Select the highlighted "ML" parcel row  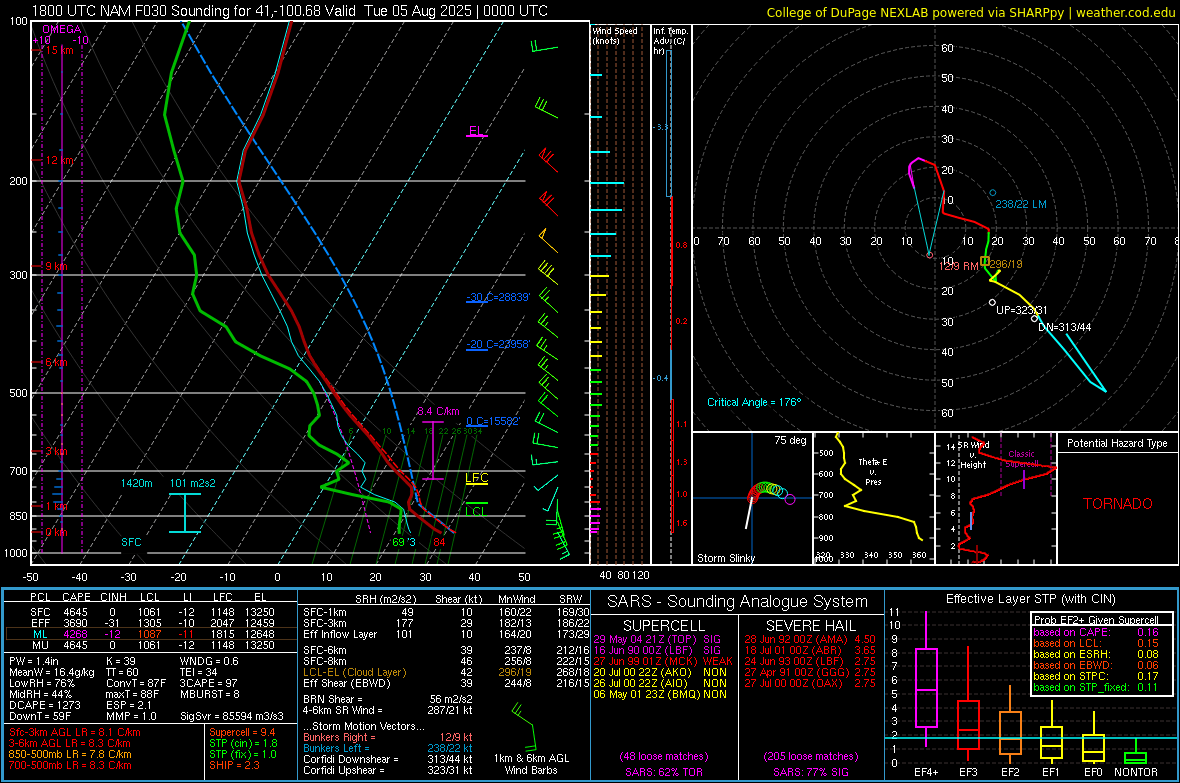(x=151, y=634)
